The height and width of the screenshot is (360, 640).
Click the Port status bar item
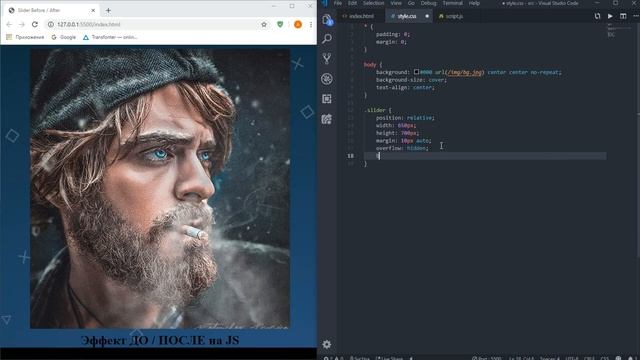tap(487, 358)
